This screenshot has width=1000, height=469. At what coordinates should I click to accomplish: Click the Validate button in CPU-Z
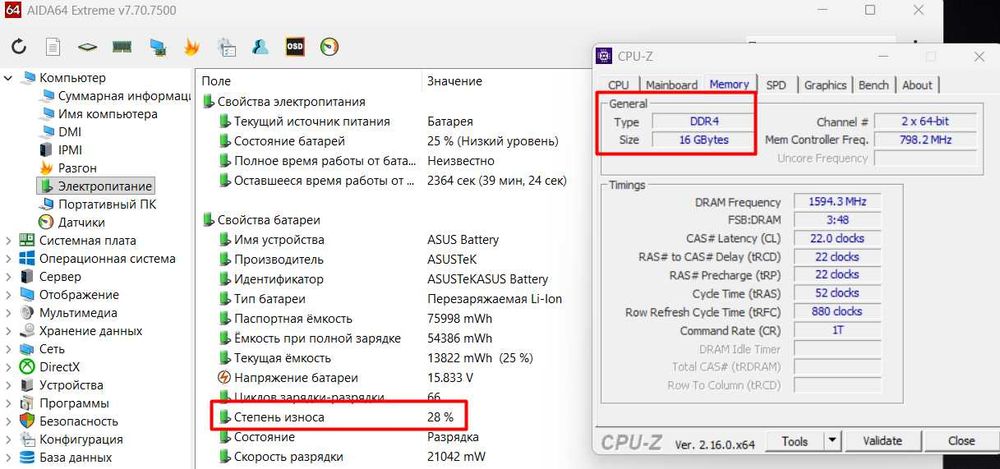[882, 441]
